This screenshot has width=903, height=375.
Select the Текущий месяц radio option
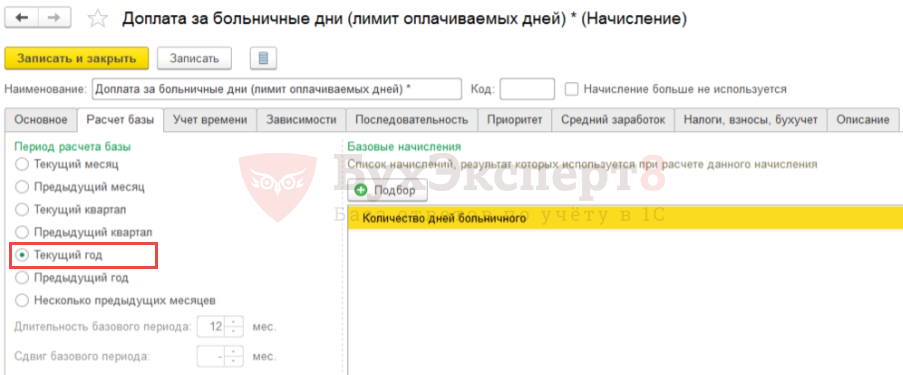21,164
